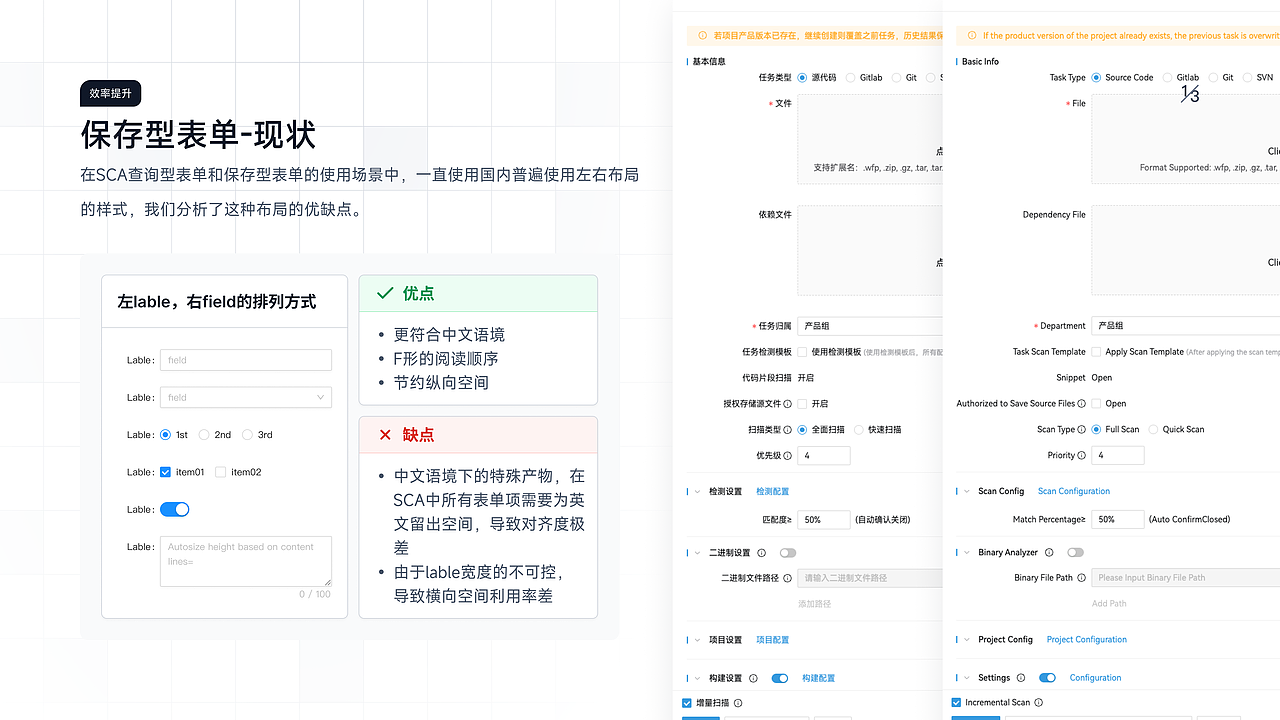The image size is (1280, 720).
Task: Uncheck the Incremental Scan checkbox
Action: coord(957,703)
